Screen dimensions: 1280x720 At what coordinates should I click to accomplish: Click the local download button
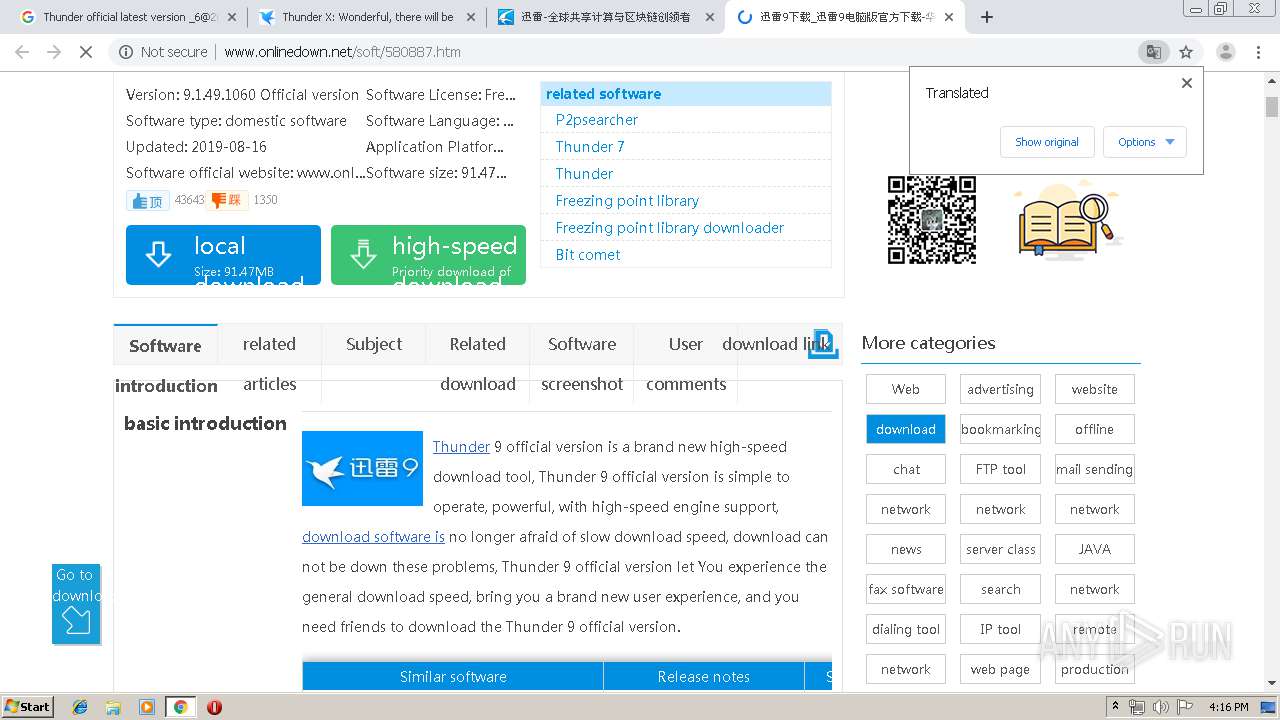click(223, 255)
